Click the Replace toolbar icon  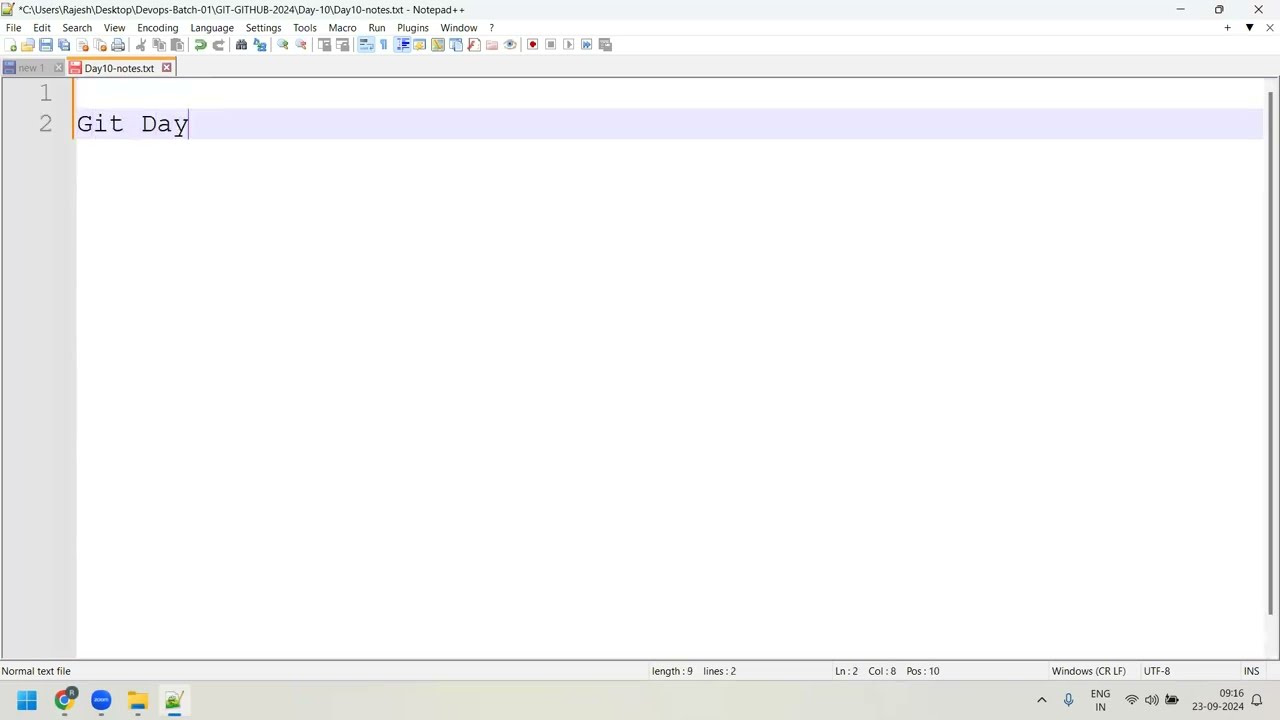(x=259, y=45)
